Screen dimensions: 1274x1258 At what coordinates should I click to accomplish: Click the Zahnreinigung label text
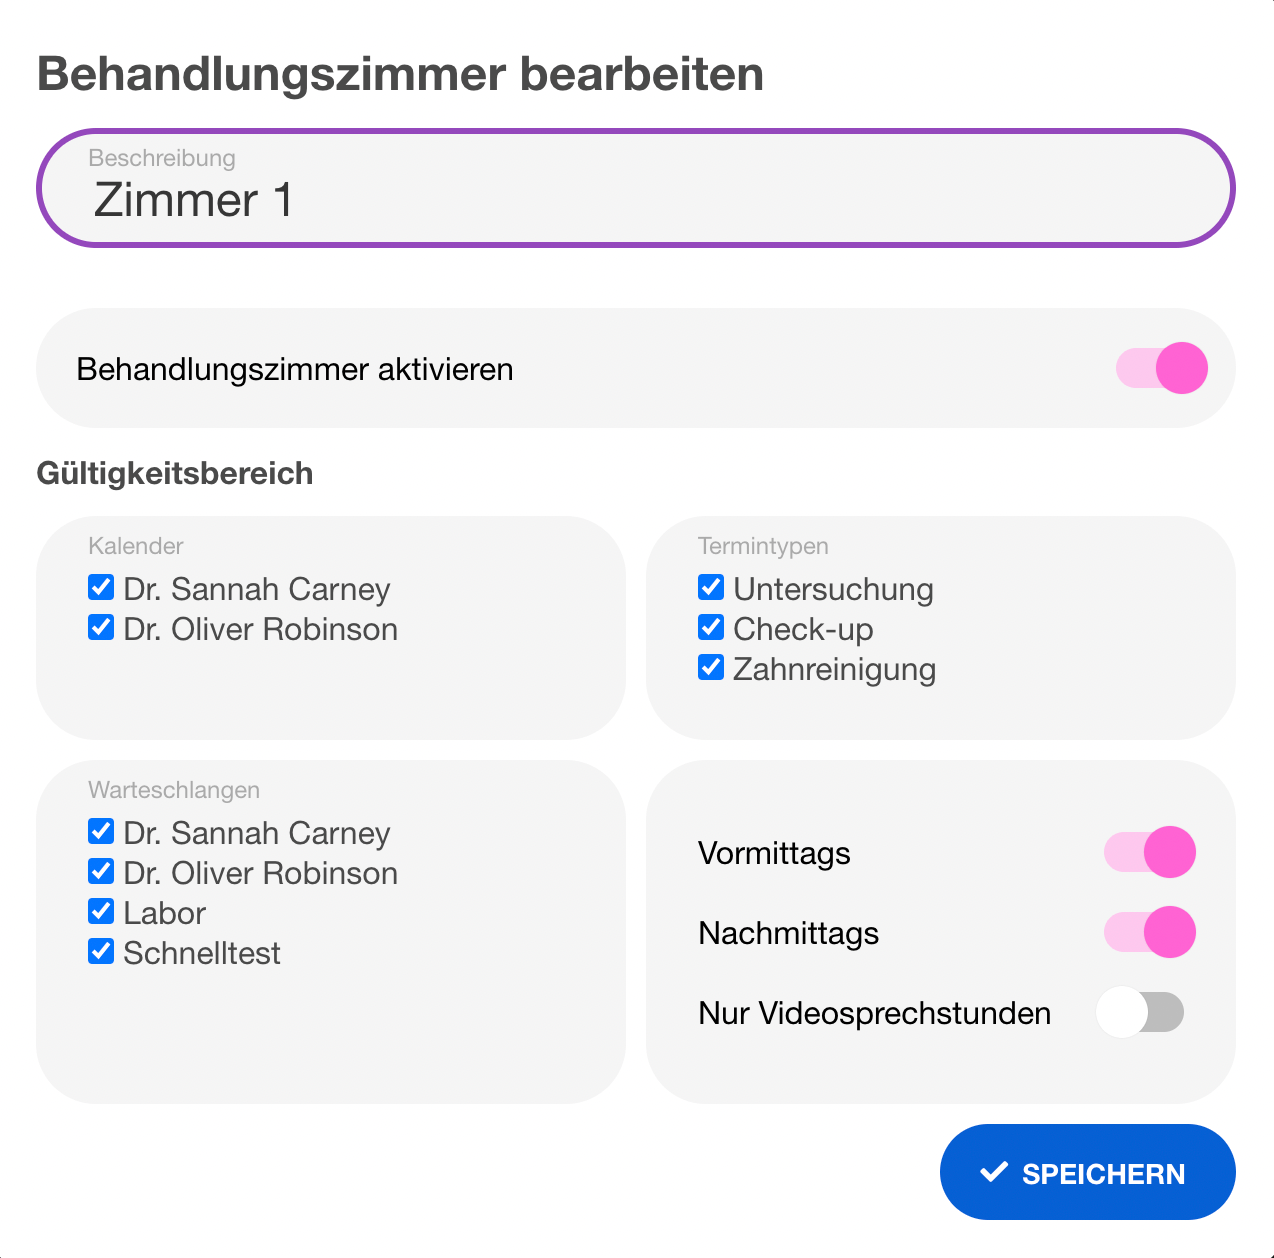(x=834, y=669)
